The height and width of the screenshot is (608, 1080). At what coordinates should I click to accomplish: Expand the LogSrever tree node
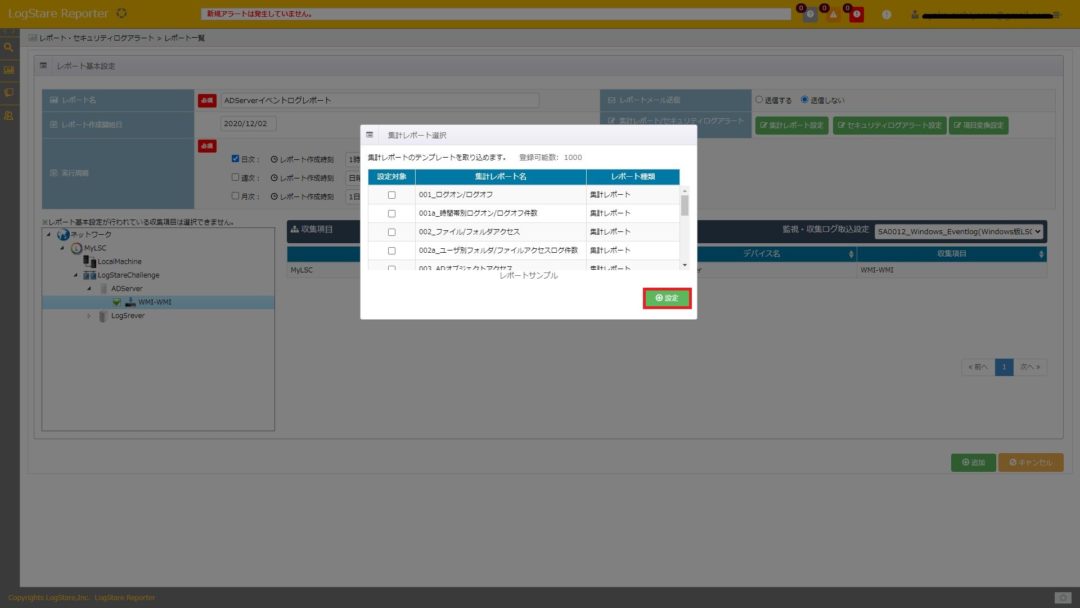(88, 316)
